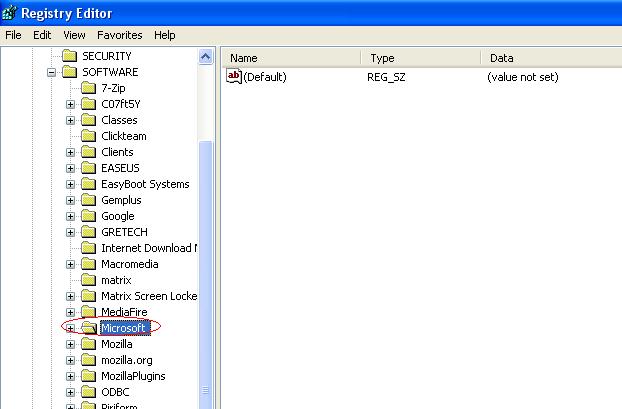Screen dimensions: 622x409
Task: Expand the Google key
Action: 71,216
